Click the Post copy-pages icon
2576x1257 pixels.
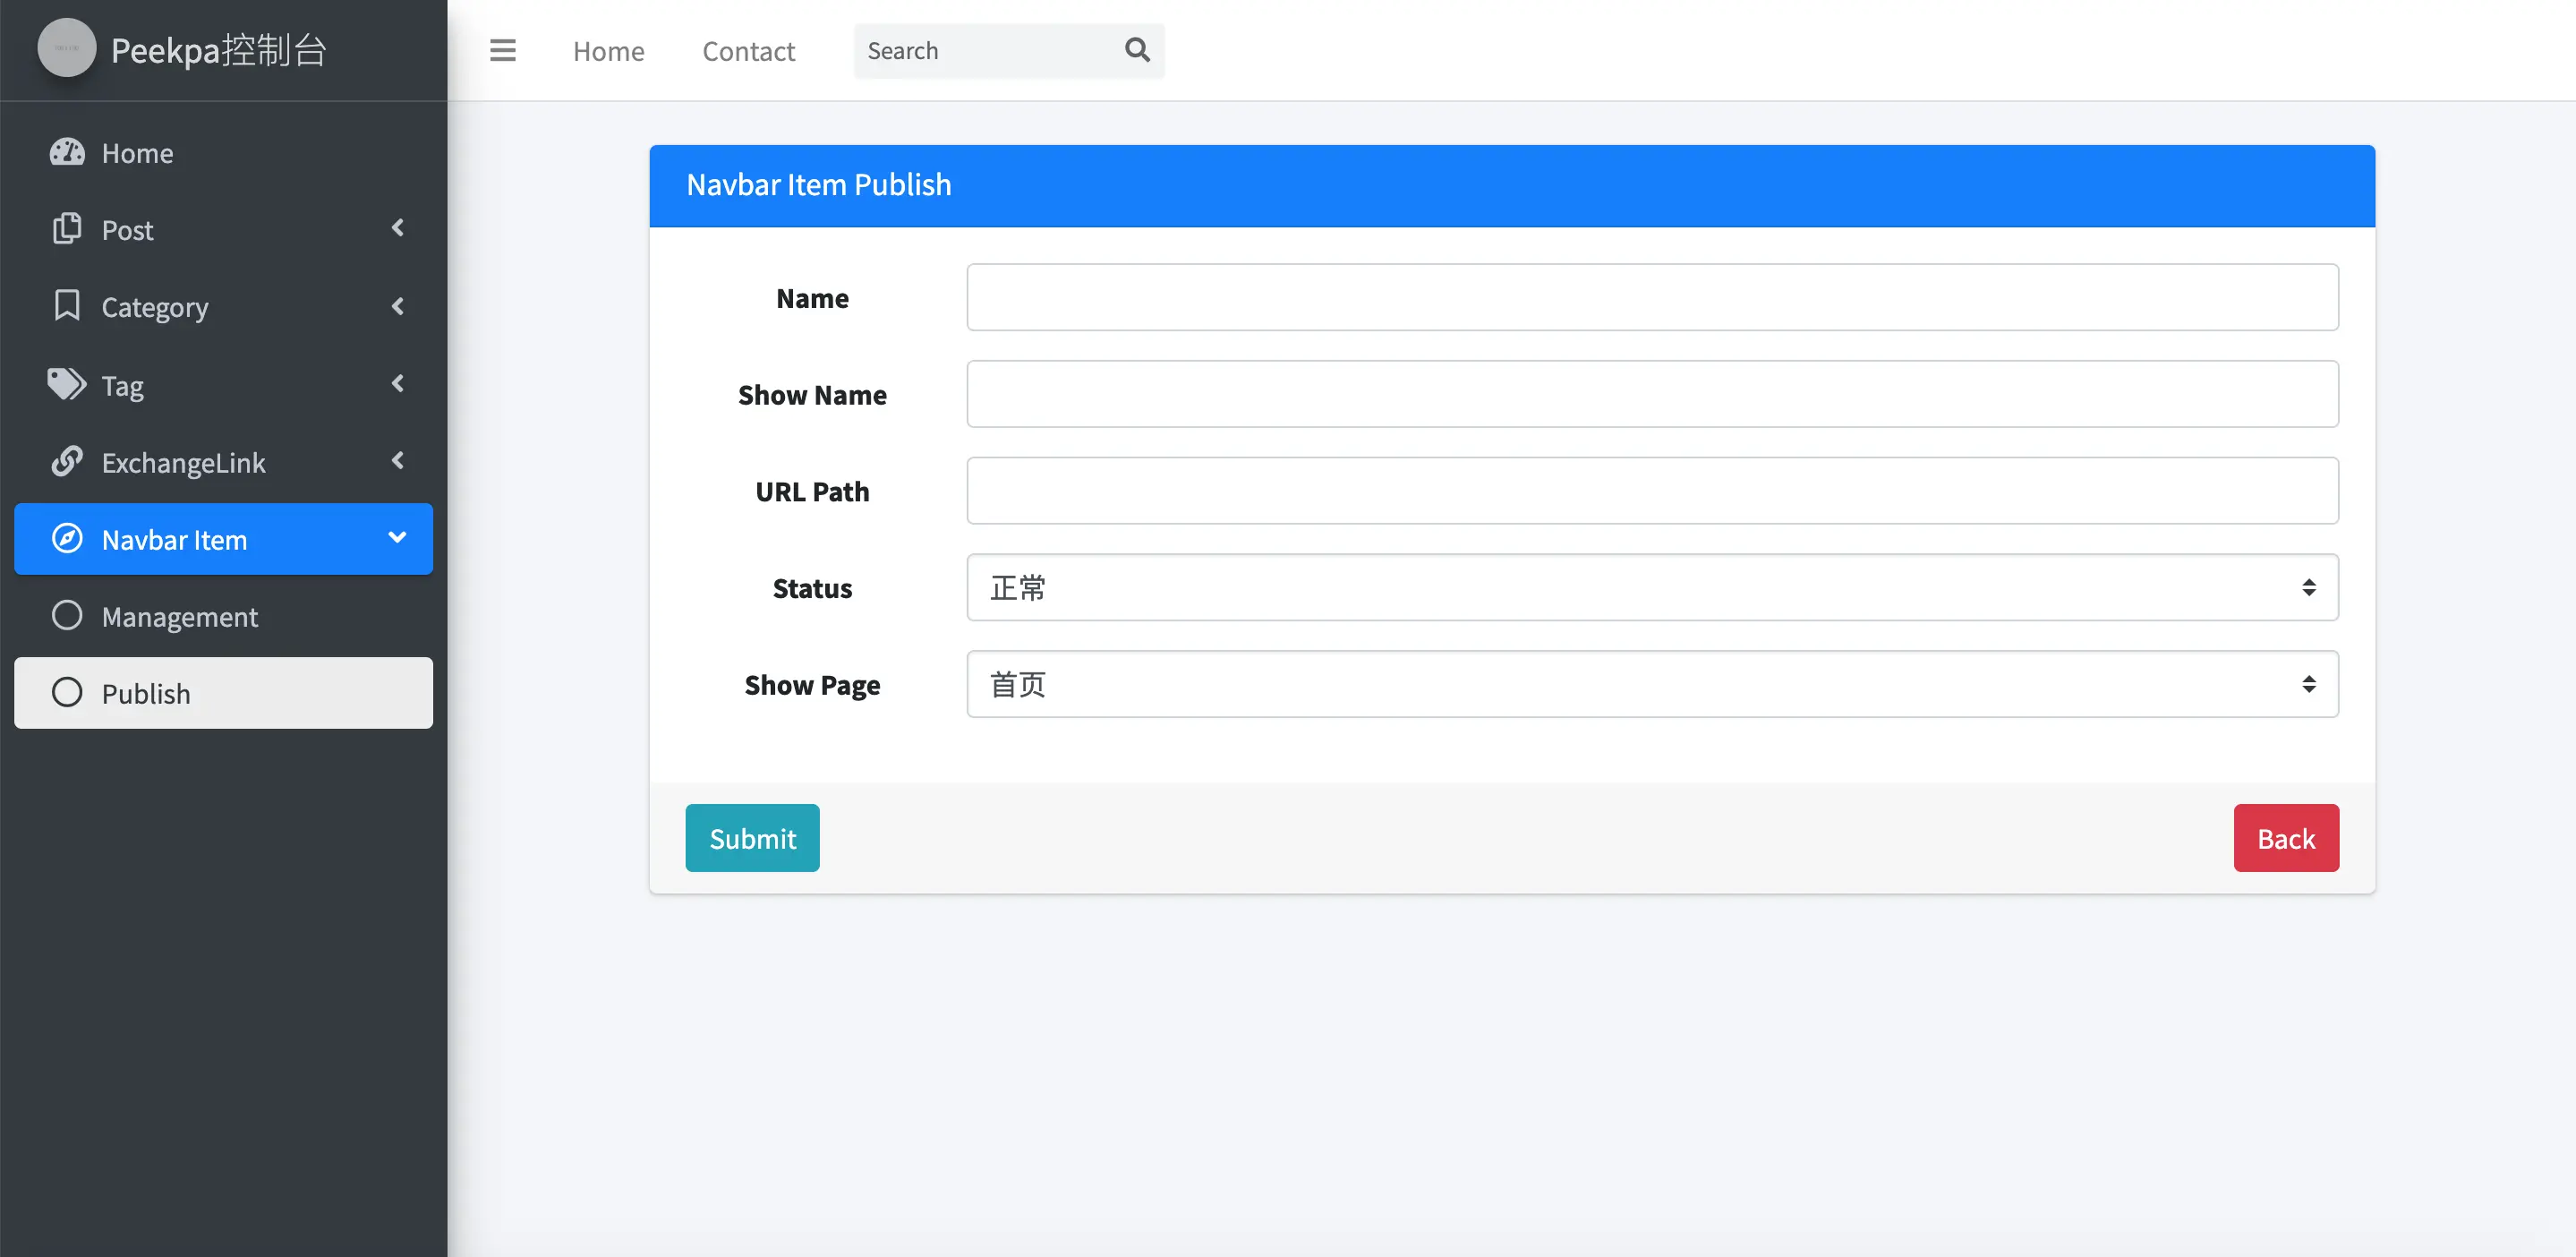[x=67, y=229]
